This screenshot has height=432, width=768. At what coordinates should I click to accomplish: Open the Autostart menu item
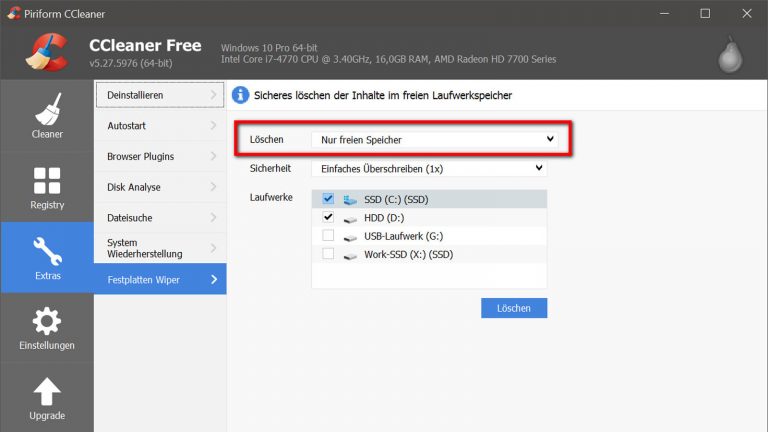(160, 125)
